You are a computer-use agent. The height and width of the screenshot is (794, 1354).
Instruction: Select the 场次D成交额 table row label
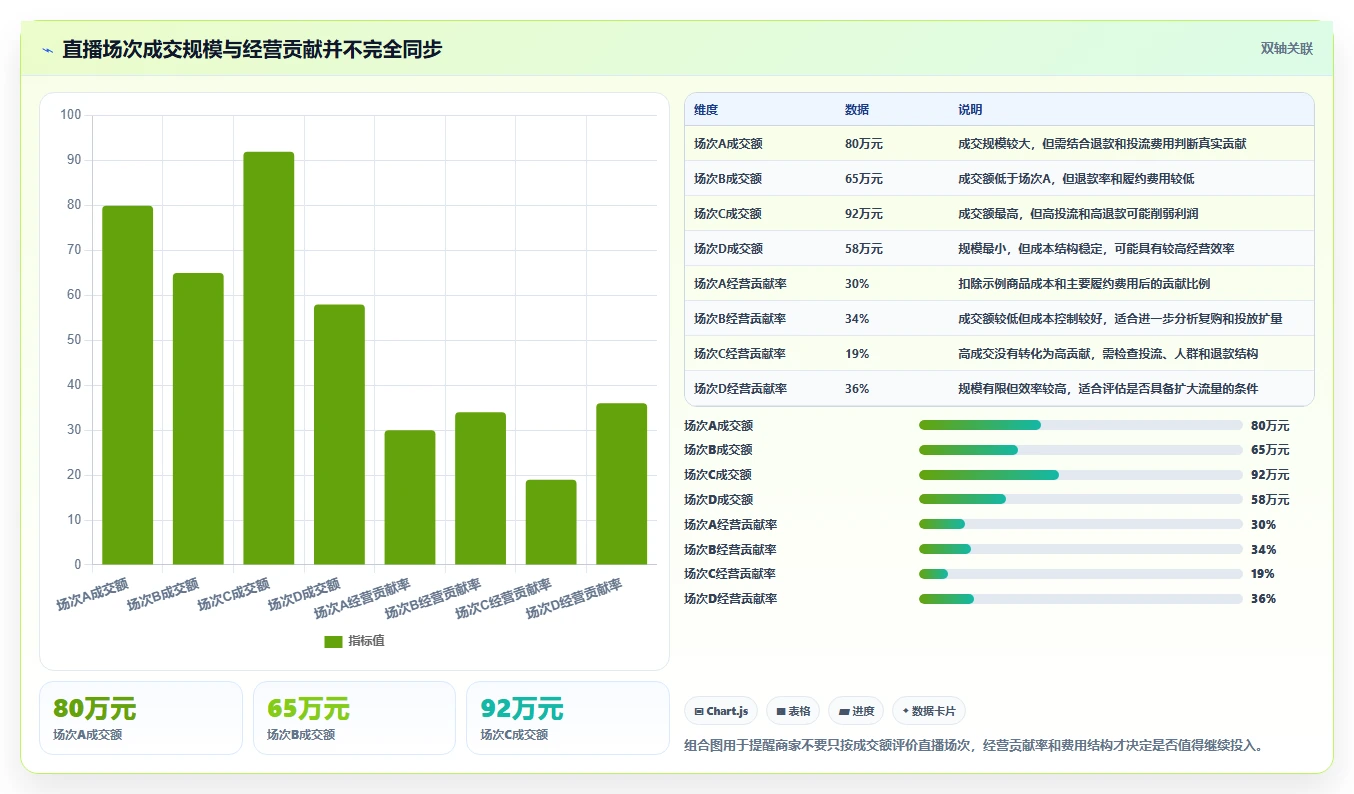pyautogui.click(x=728, y=249)
